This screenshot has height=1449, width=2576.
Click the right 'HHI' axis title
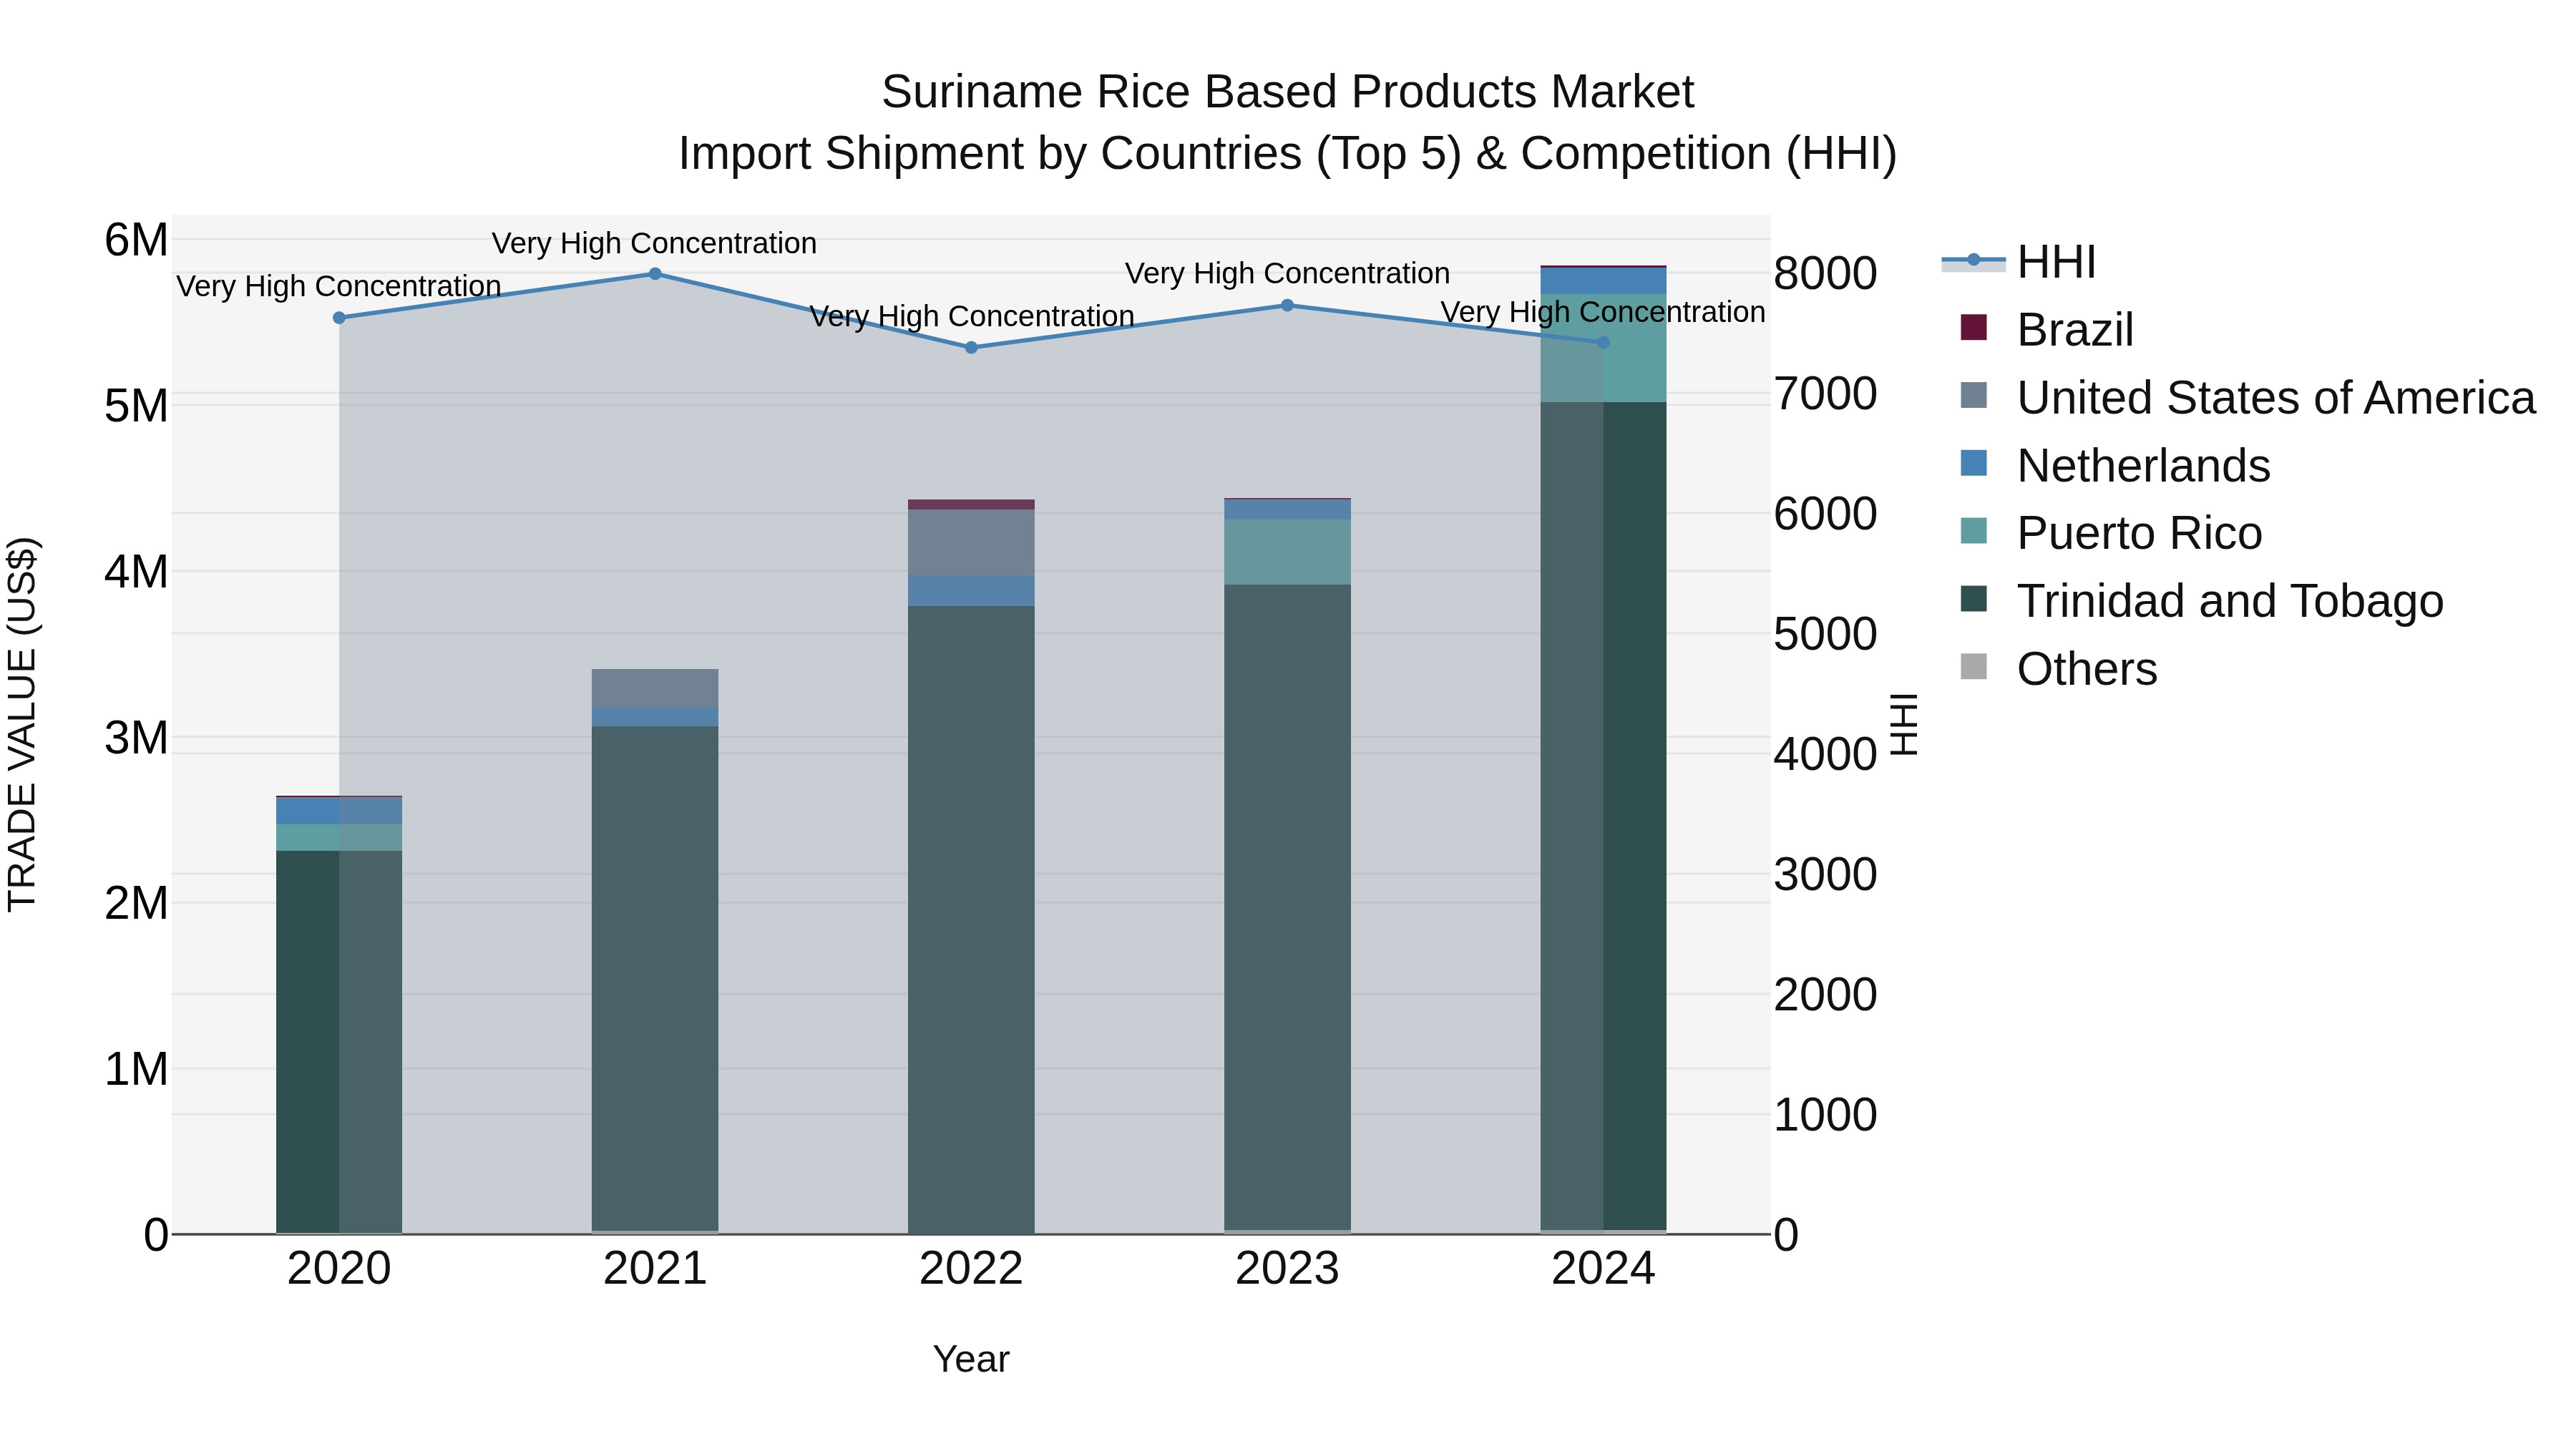(x=1905, y=724)
